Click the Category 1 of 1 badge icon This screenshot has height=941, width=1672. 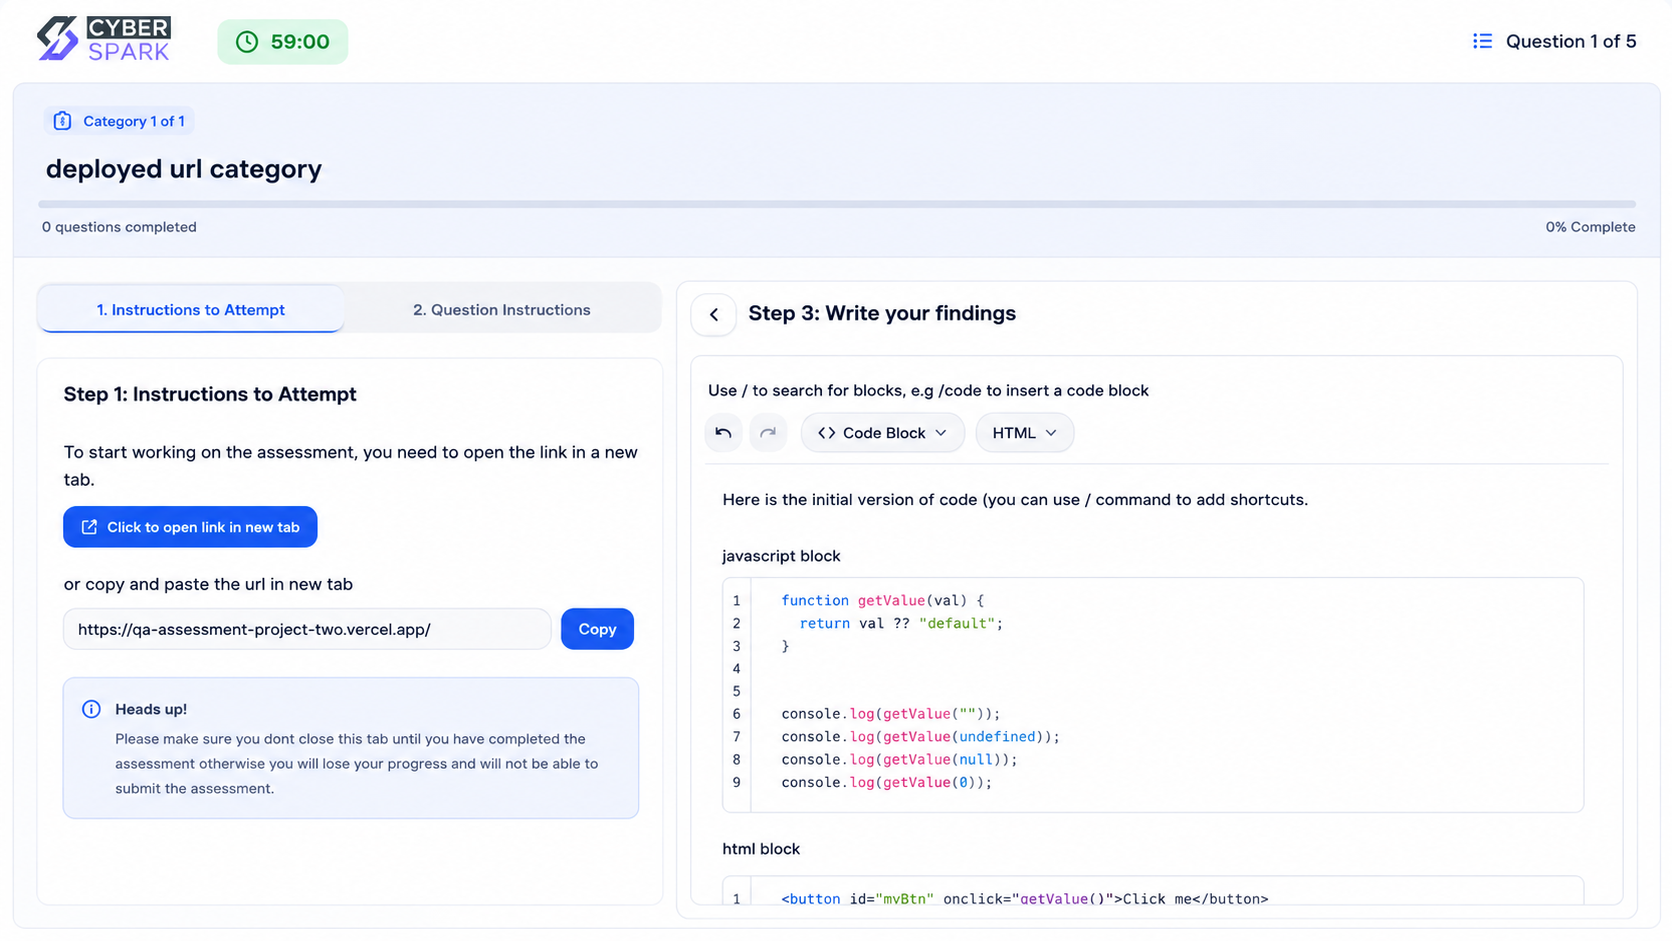click(62, 121)
